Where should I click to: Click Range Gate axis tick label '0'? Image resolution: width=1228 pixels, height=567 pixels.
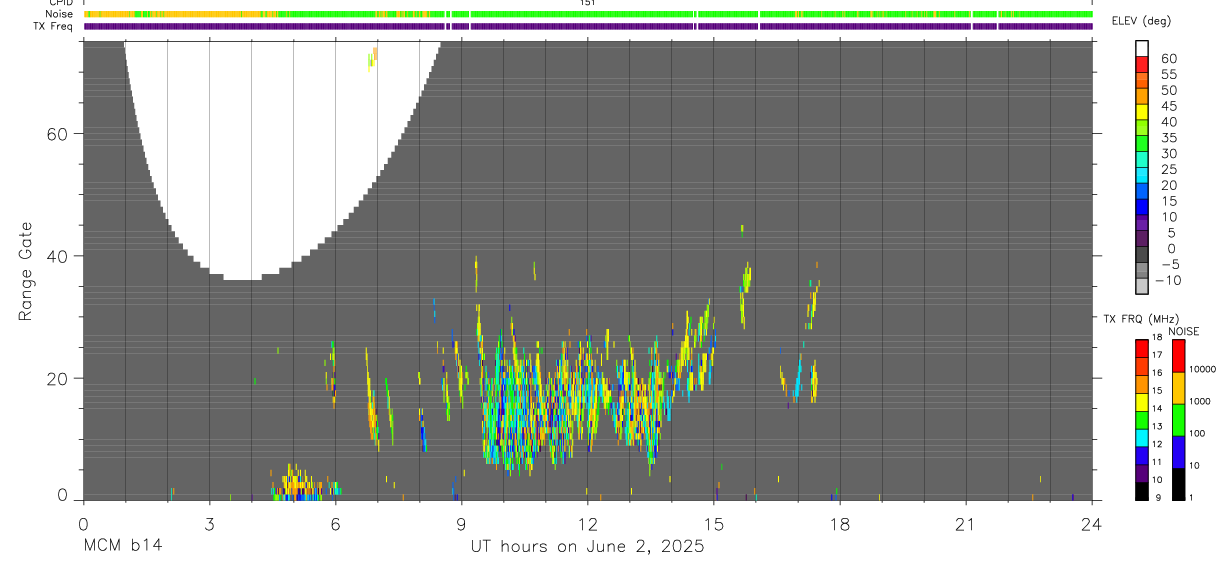[x=62, y=495]
